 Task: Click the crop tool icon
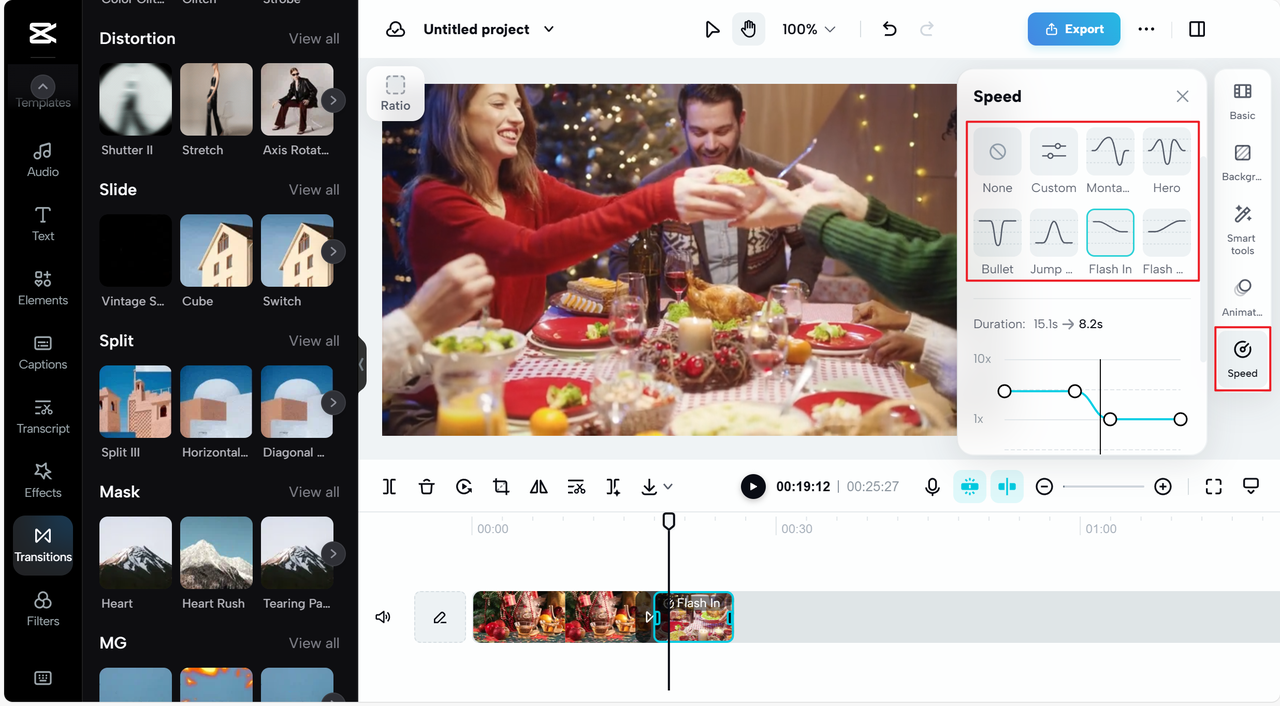tap(501, 487)
